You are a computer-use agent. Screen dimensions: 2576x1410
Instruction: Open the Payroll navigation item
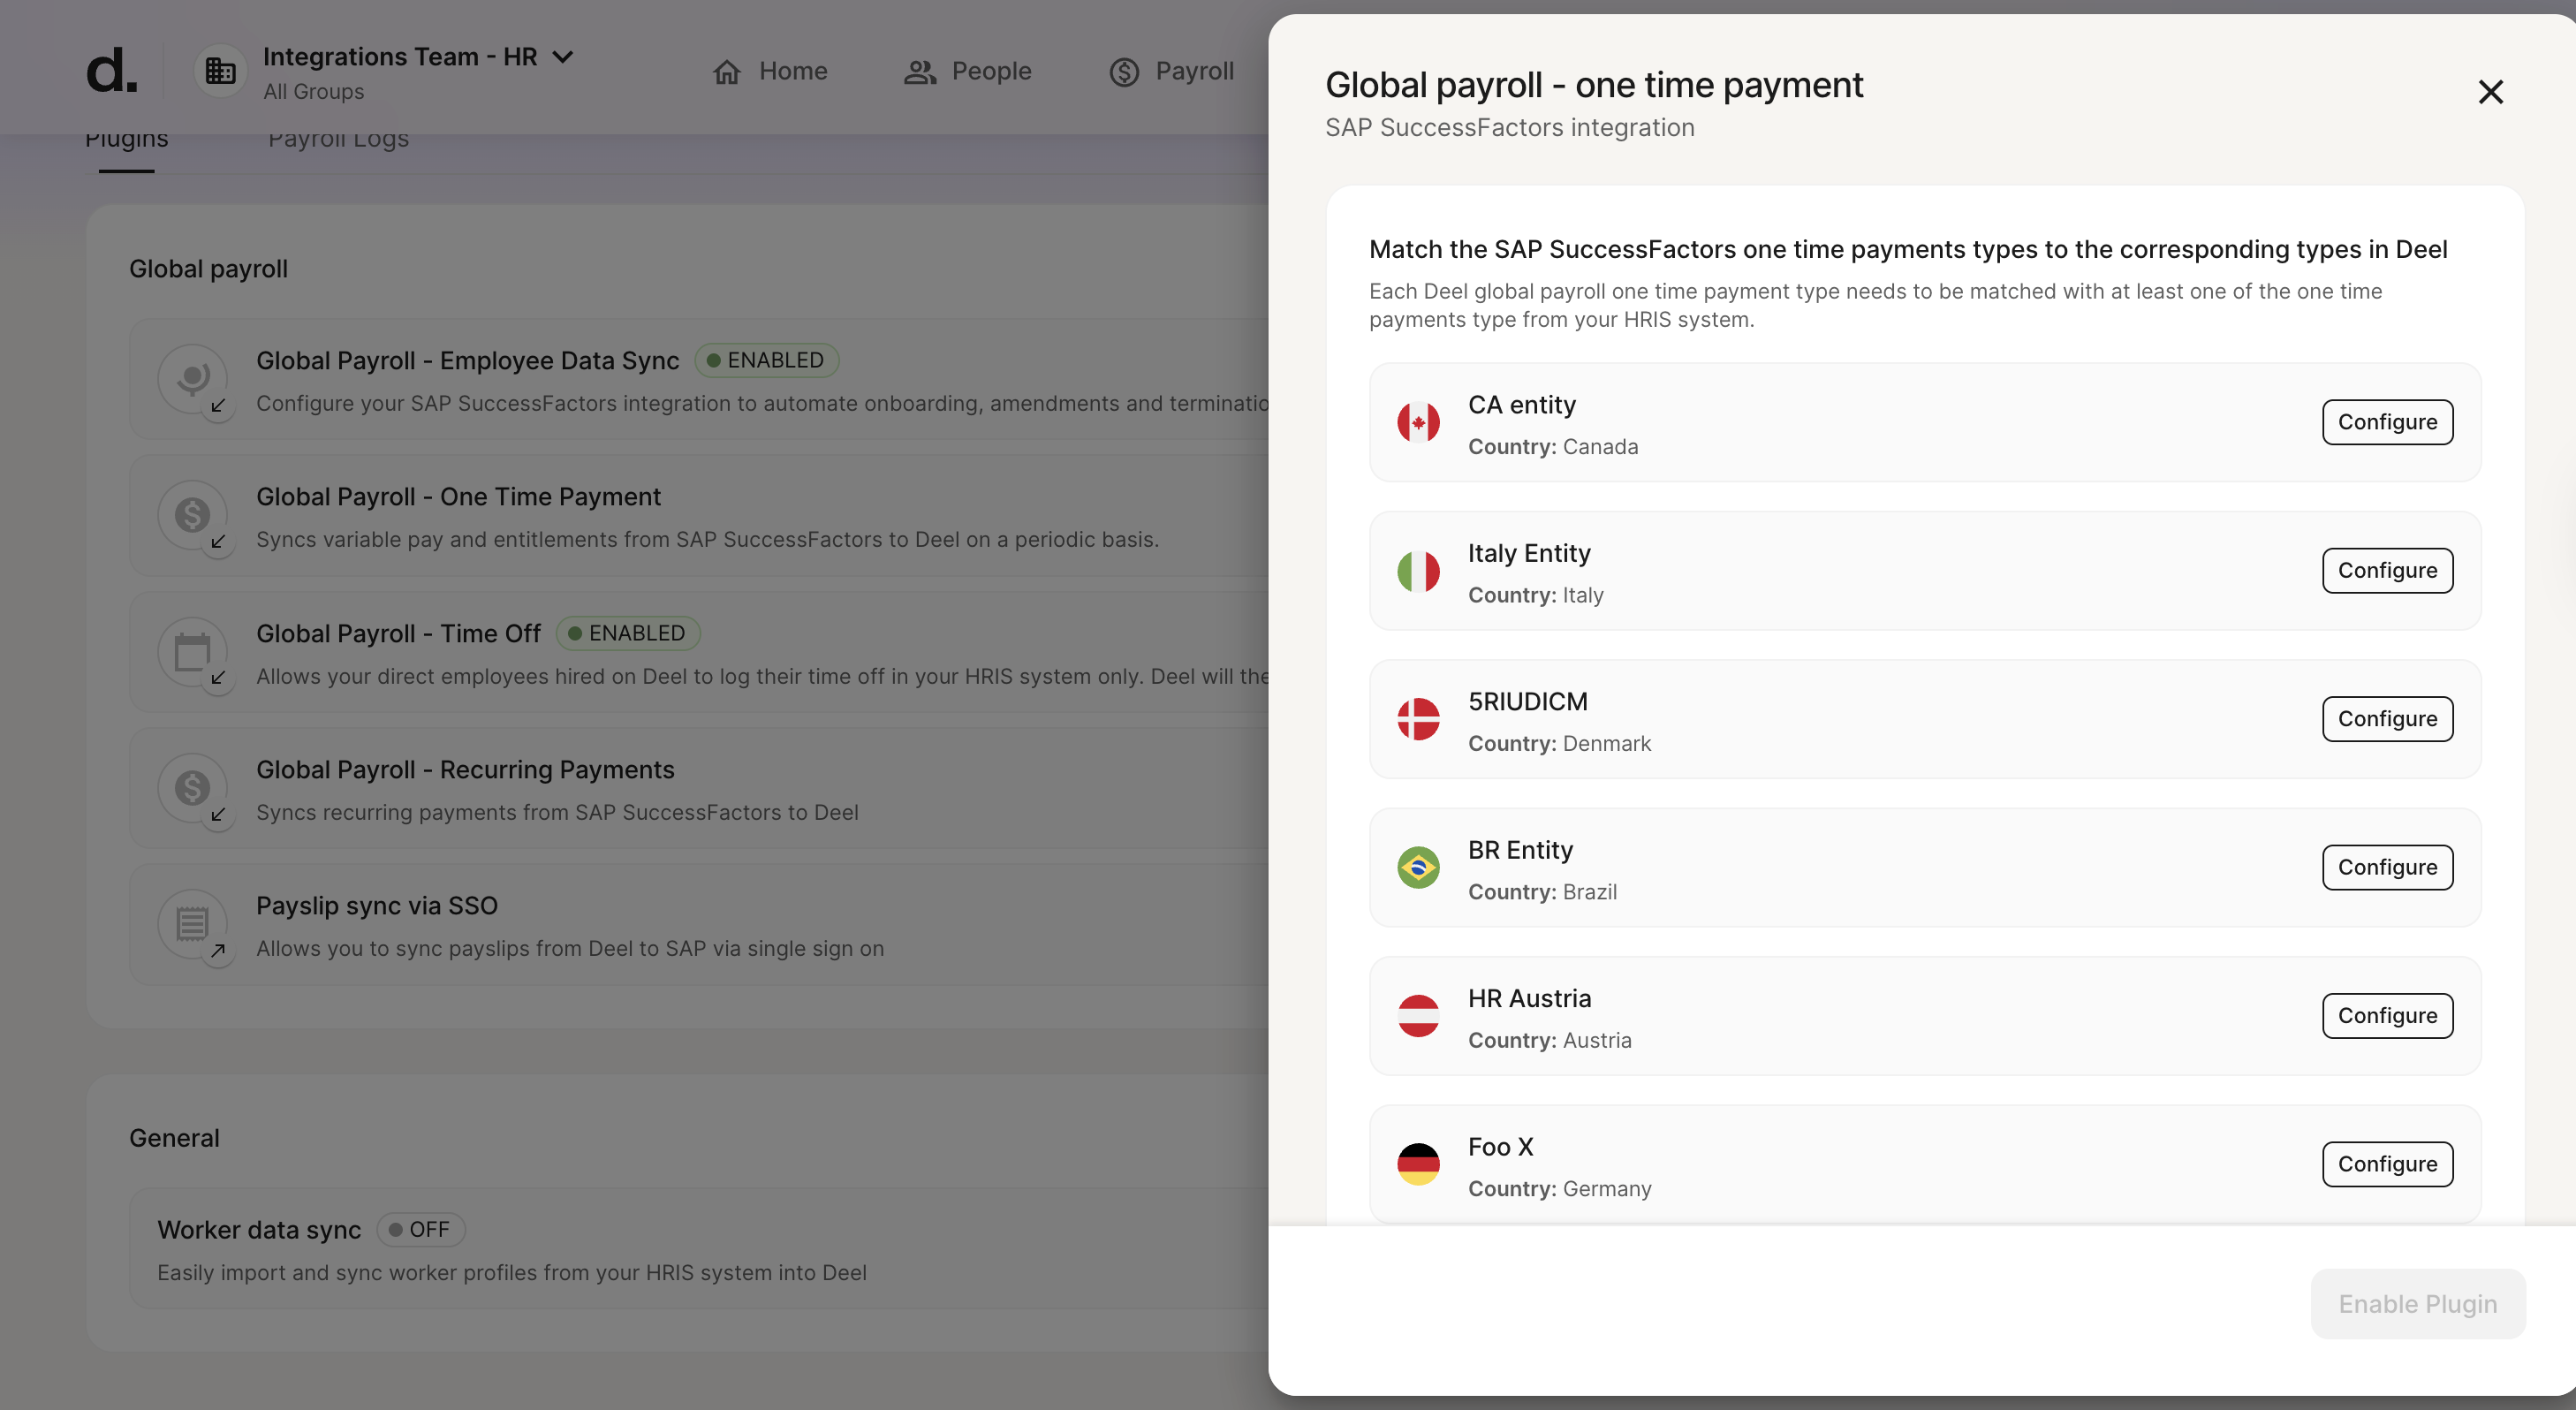click(x=1172, y=71)
